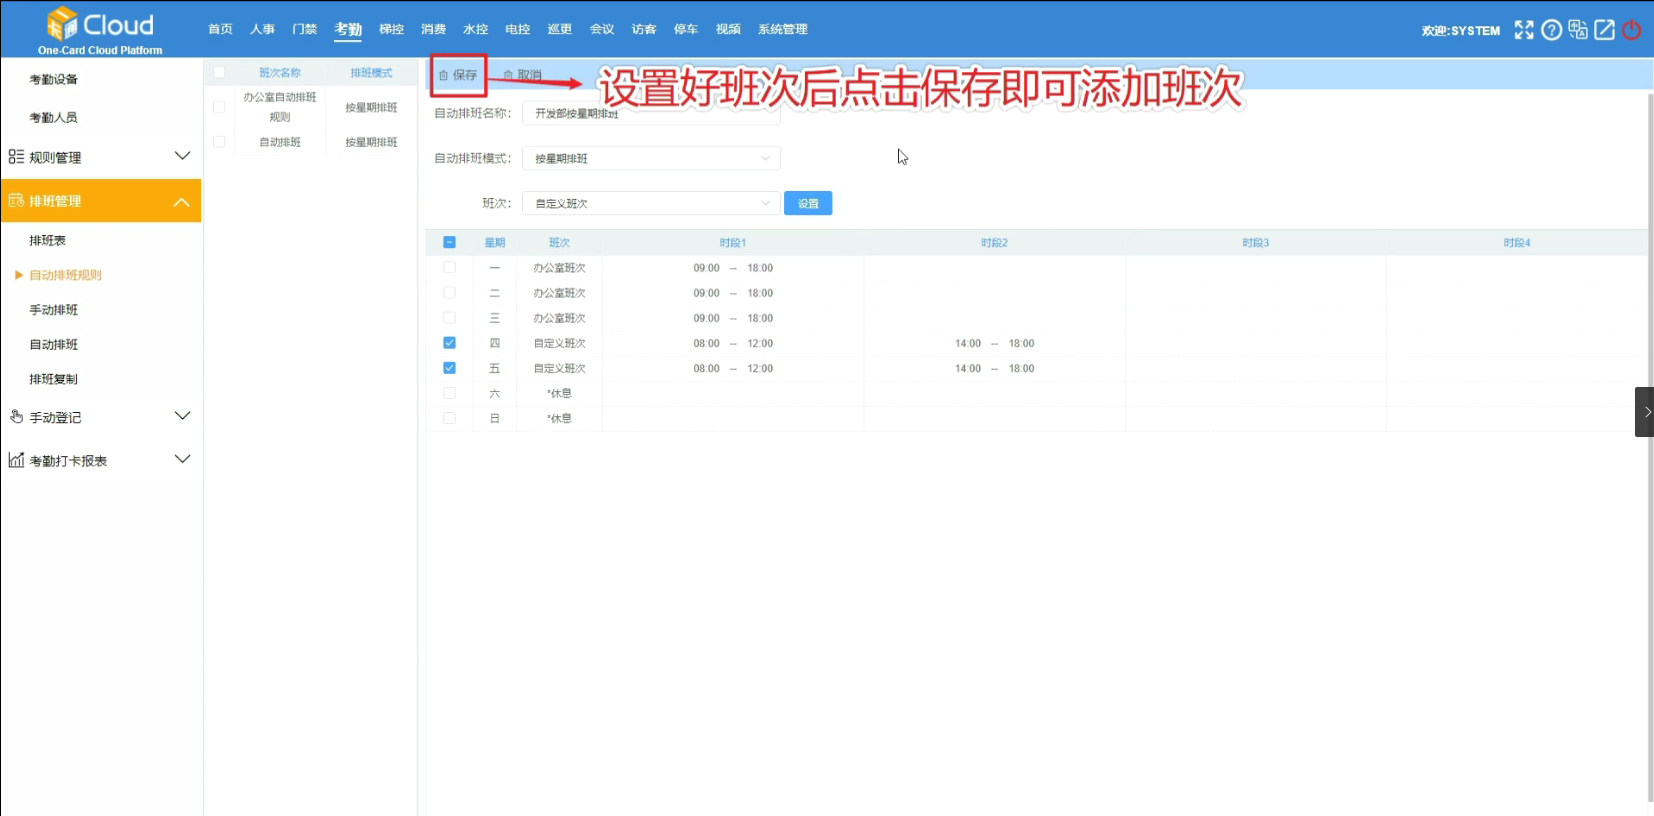Open the 班次 自定义班次 dropdown
1654x816 pixels.
pyautogui.click(x=651, y=203)
